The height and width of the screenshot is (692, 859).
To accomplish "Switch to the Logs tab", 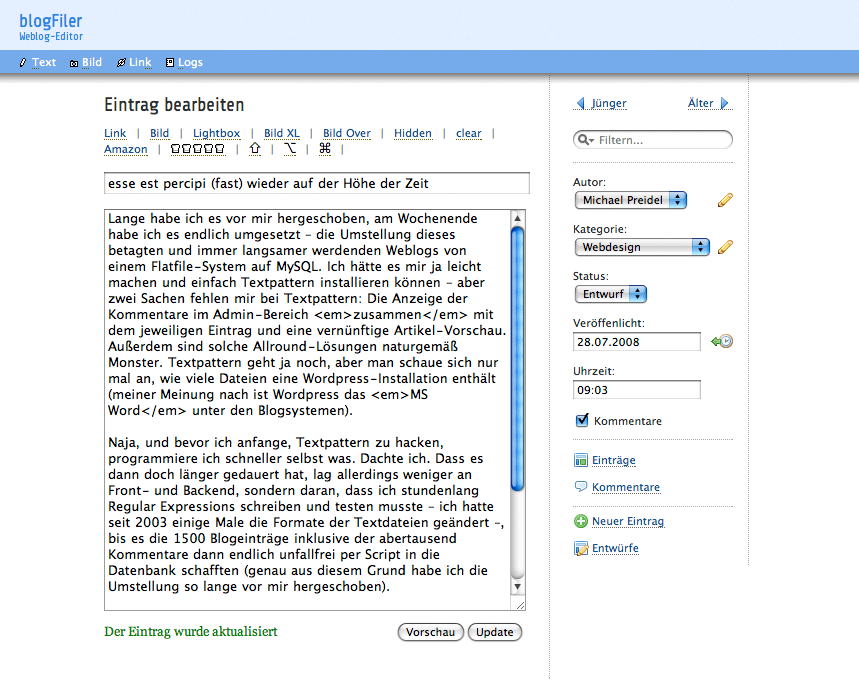I will click(184, 62).
